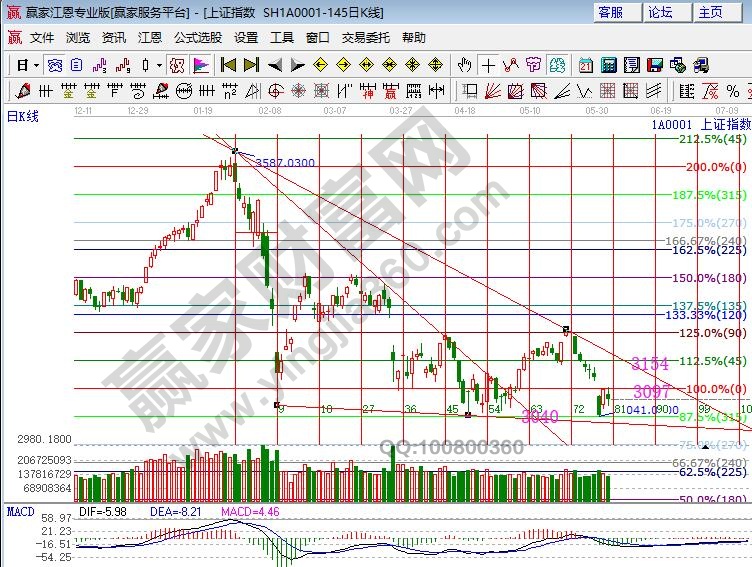Click the 主页 button
752x567 pixels.
pos(710,12)
